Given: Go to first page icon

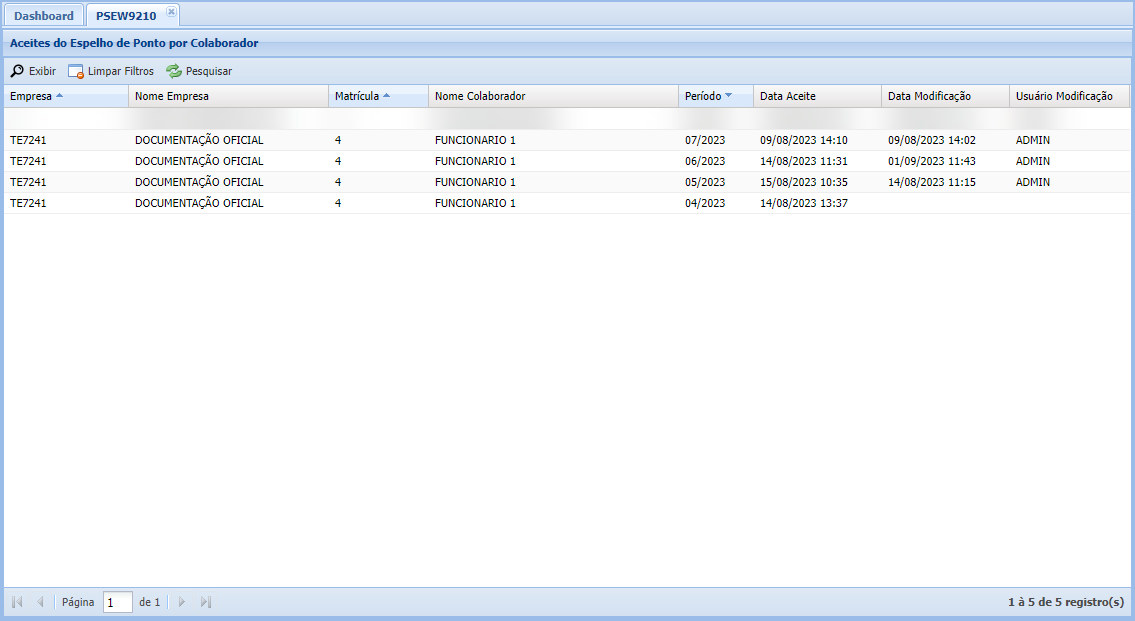Looking at the screenshot, I should click(17, 602).
